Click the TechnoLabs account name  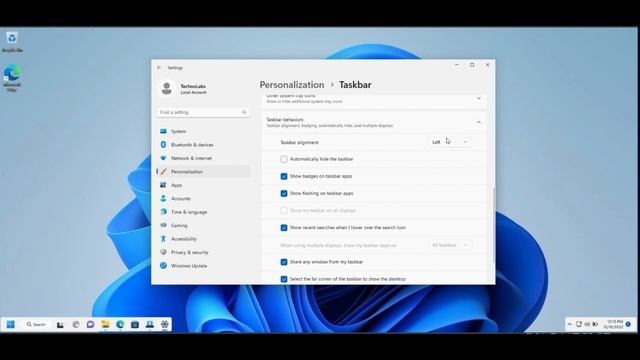point(193,86)
